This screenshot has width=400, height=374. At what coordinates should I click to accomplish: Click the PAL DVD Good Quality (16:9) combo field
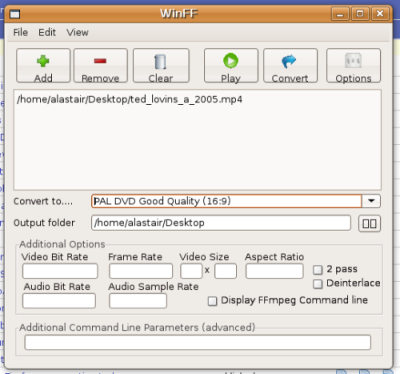(227, 201)
